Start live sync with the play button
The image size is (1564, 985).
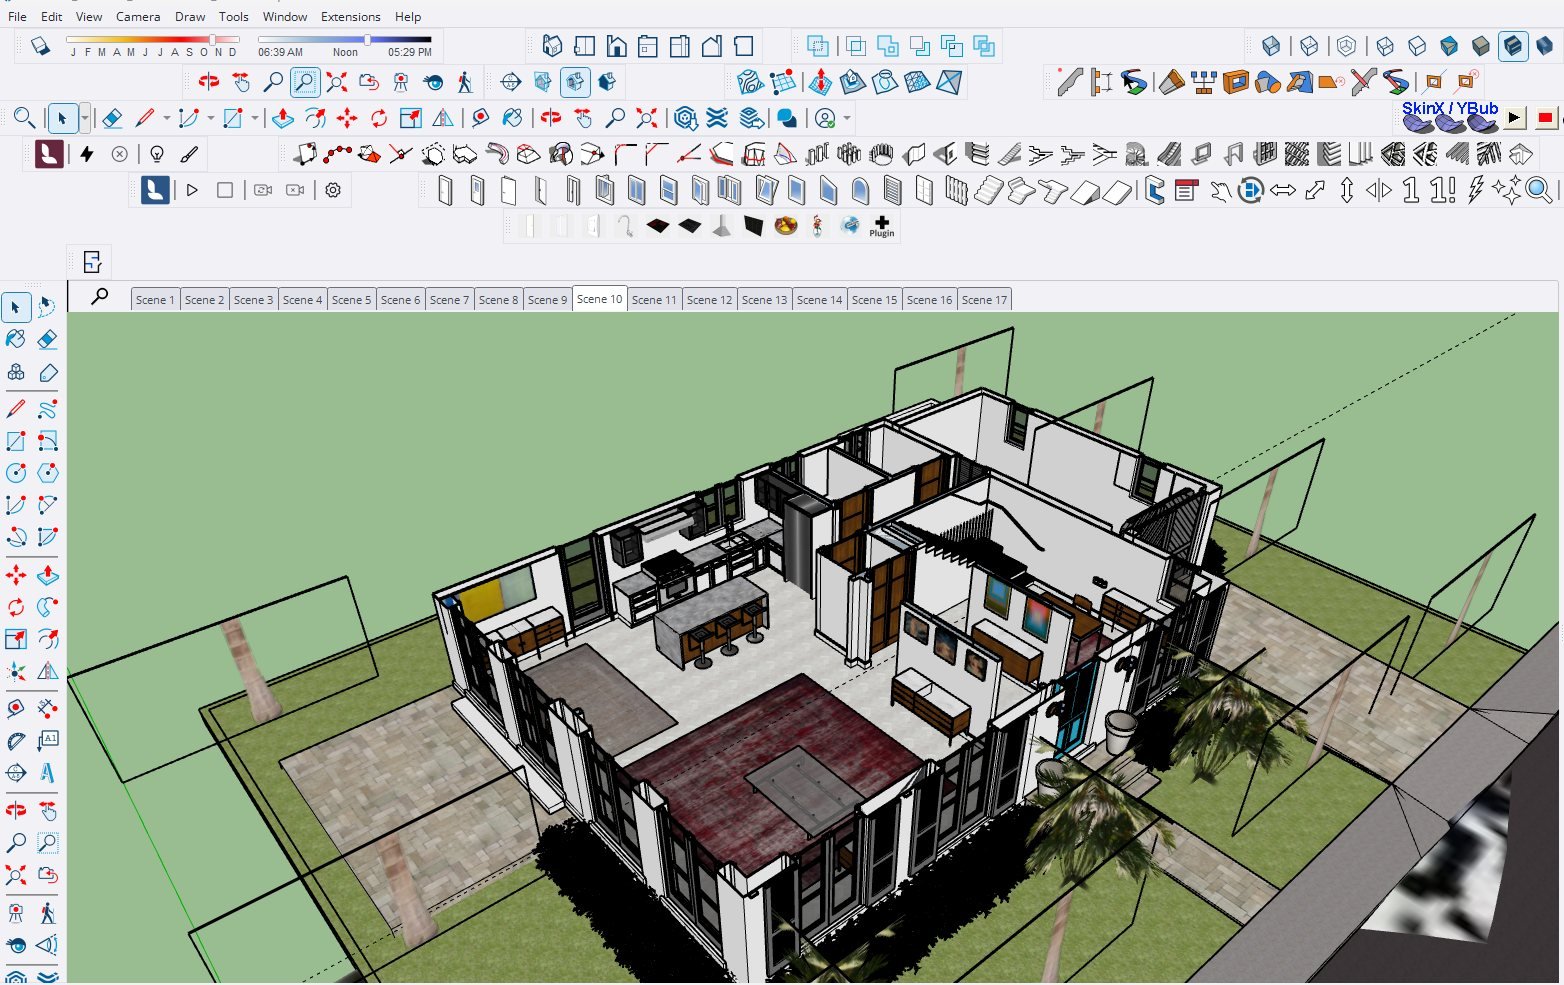coord(192,190)
